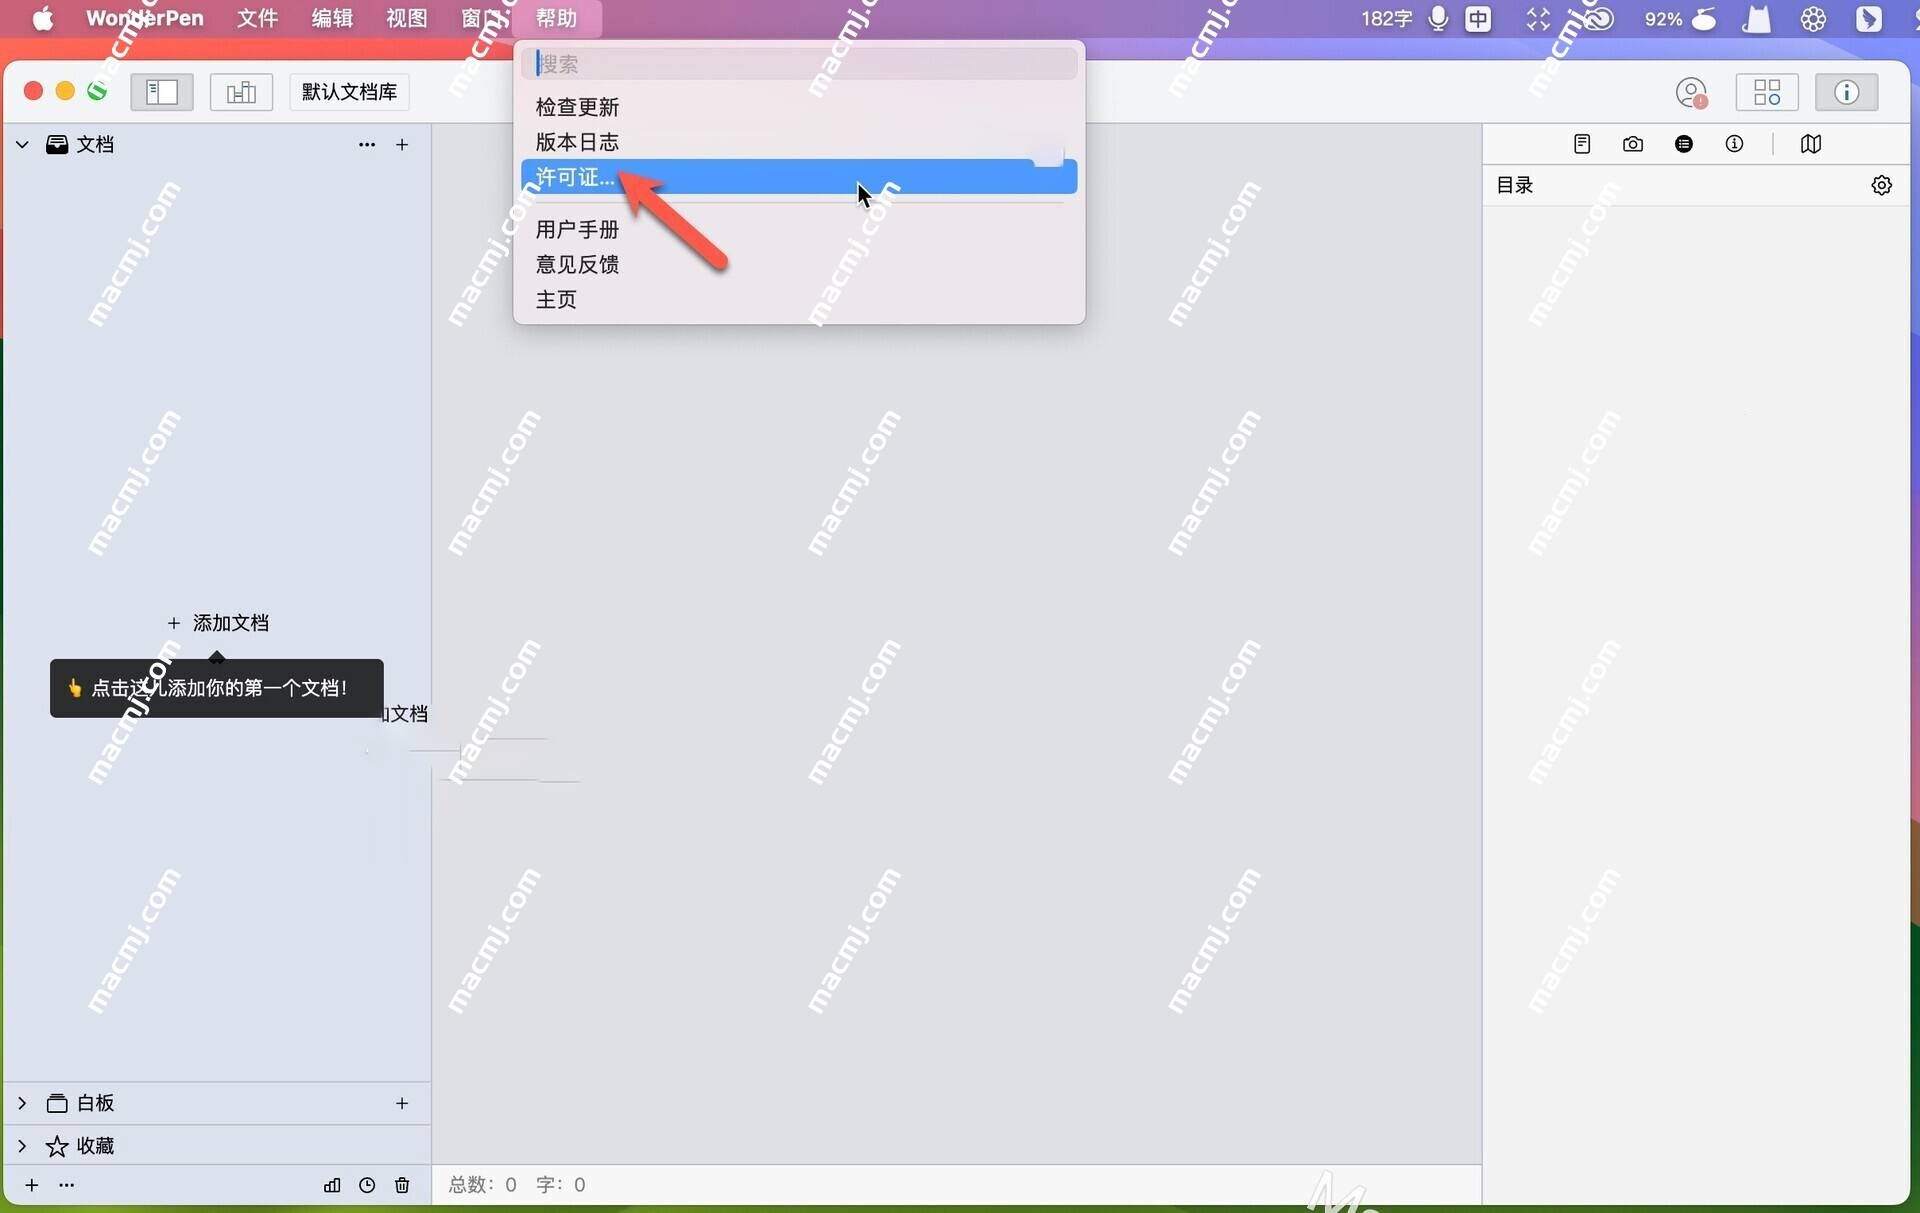Click the 92% battery indicator

coord(1680,19)
